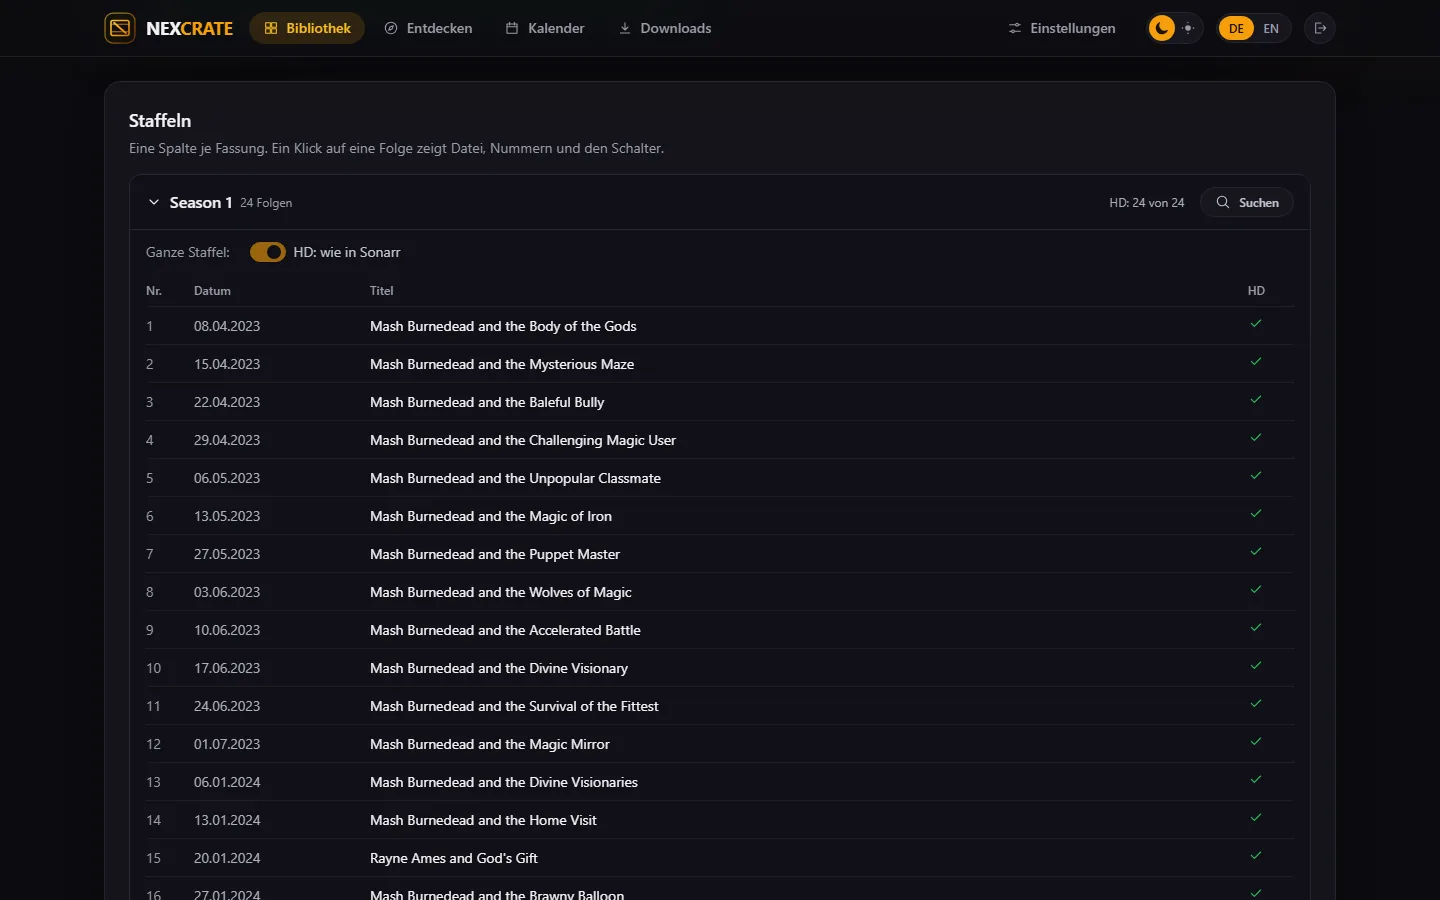Switch to the Downloads tab
1440x900 pixels.
[x=665, y=28]
